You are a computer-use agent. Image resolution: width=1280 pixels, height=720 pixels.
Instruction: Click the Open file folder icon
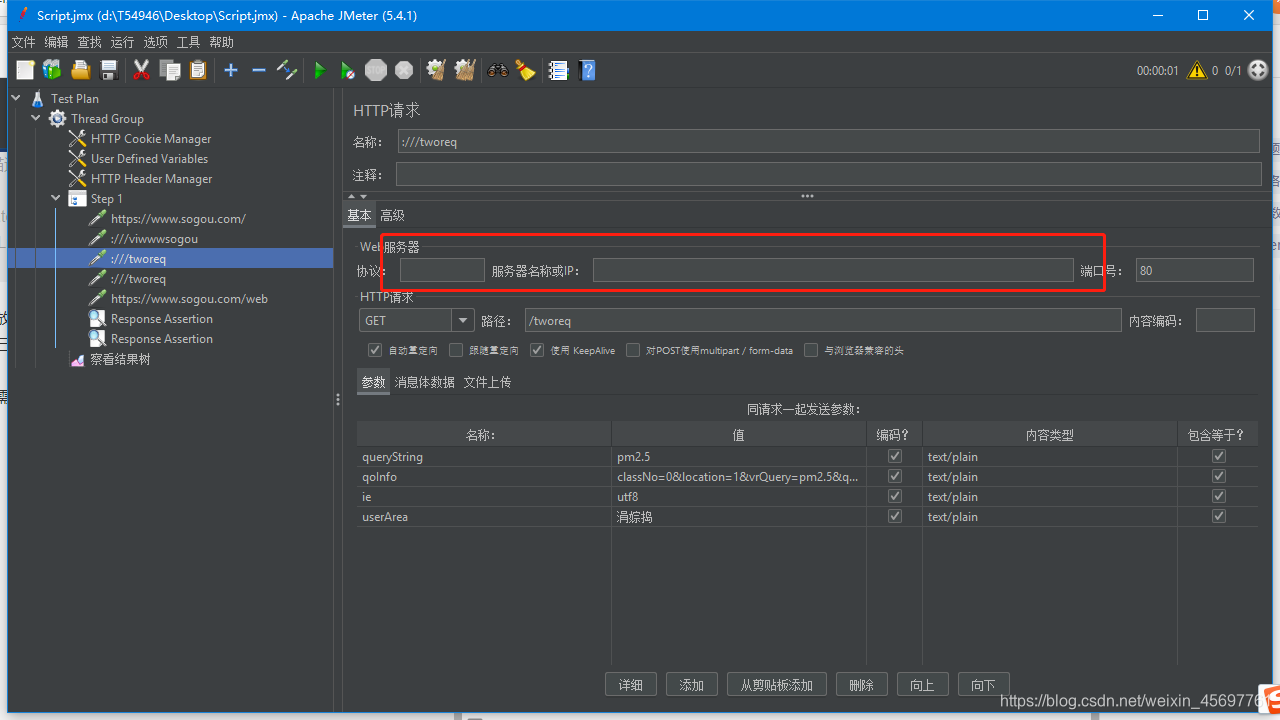click(x=81, y=70)
